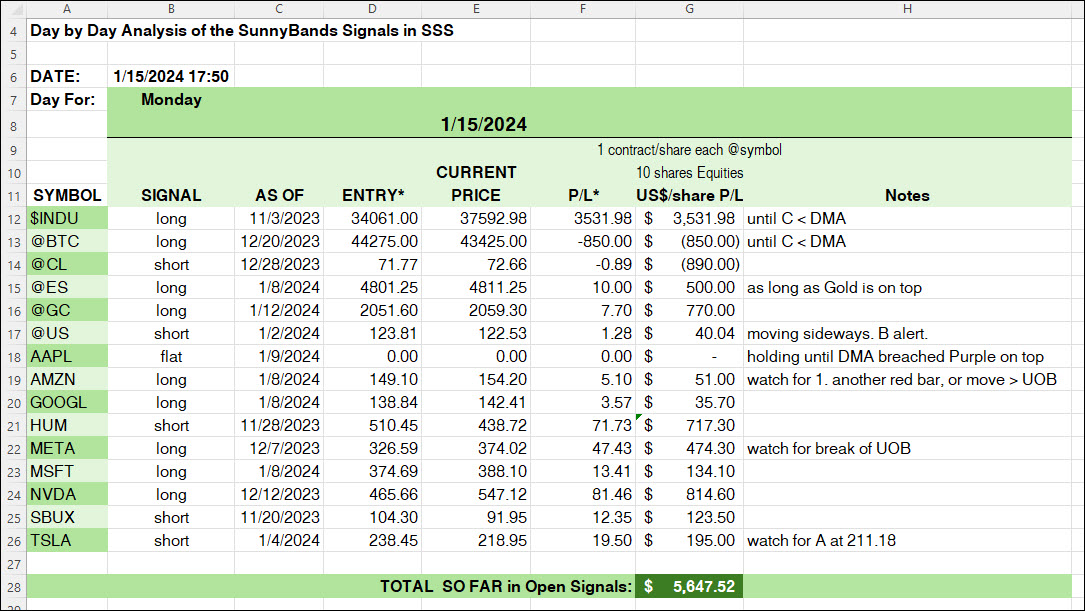Click the 'DATE:' label cell

pyautogui.click(x=66, y=76)
